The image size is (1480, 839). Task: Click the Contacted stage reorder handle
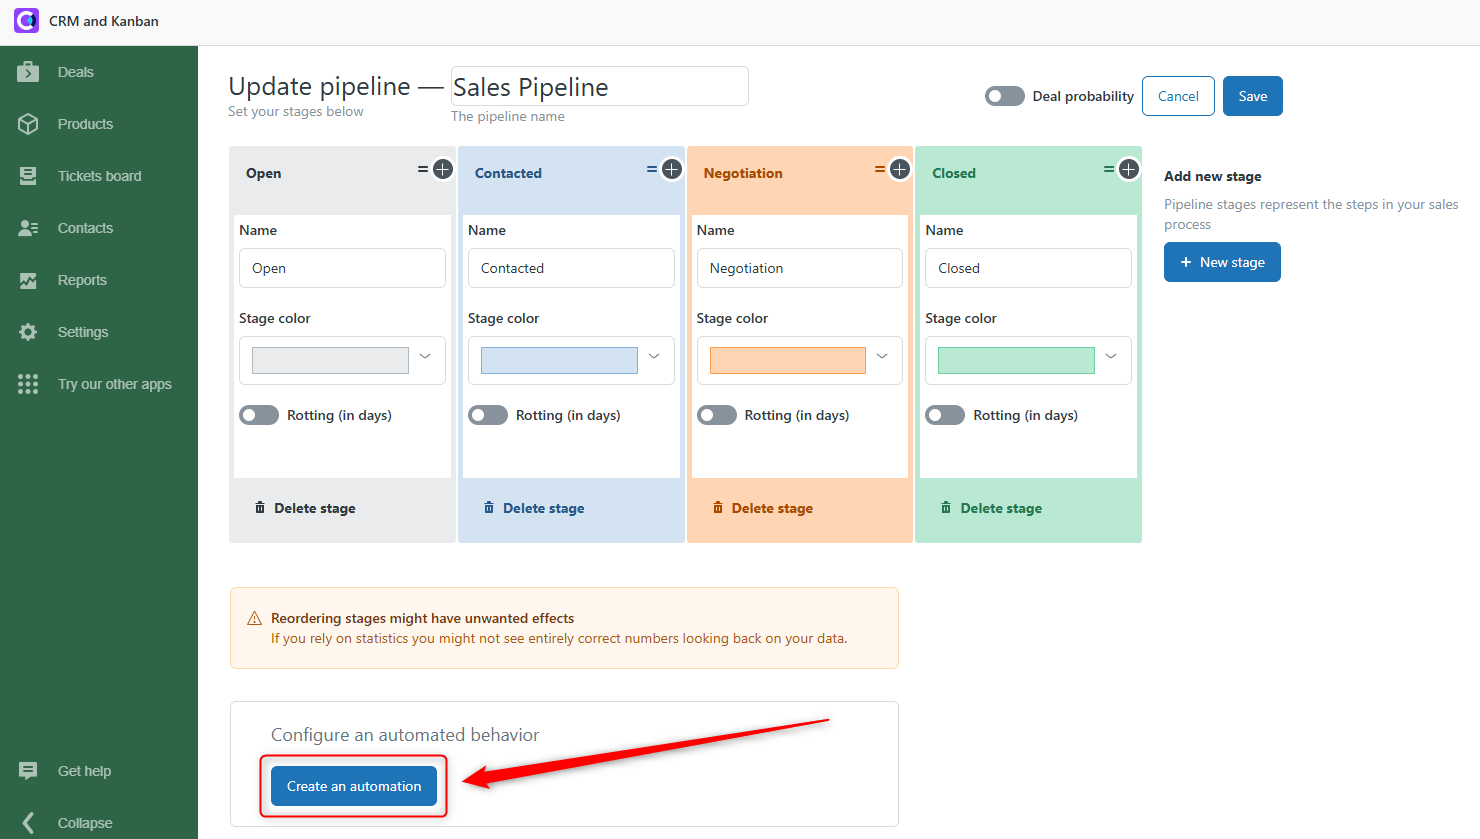coord(652,169)
